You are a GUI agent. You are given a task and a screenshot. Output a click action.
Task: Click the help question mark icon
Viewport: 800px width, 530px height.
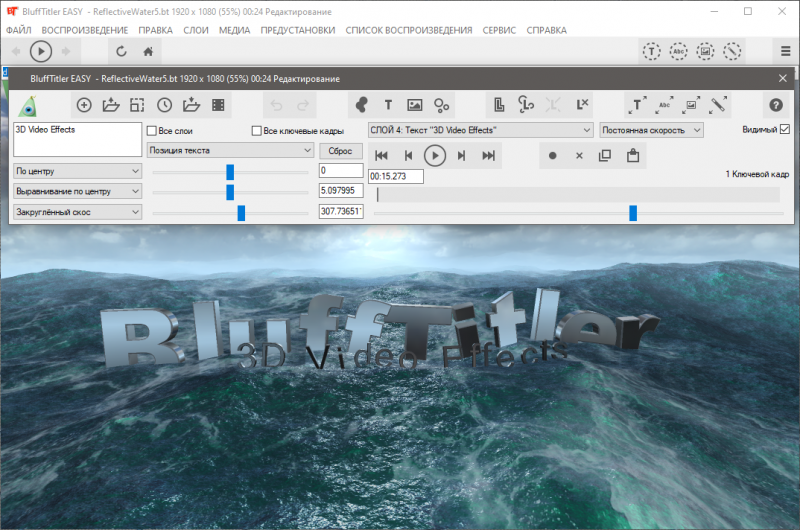tap(775, 104)
